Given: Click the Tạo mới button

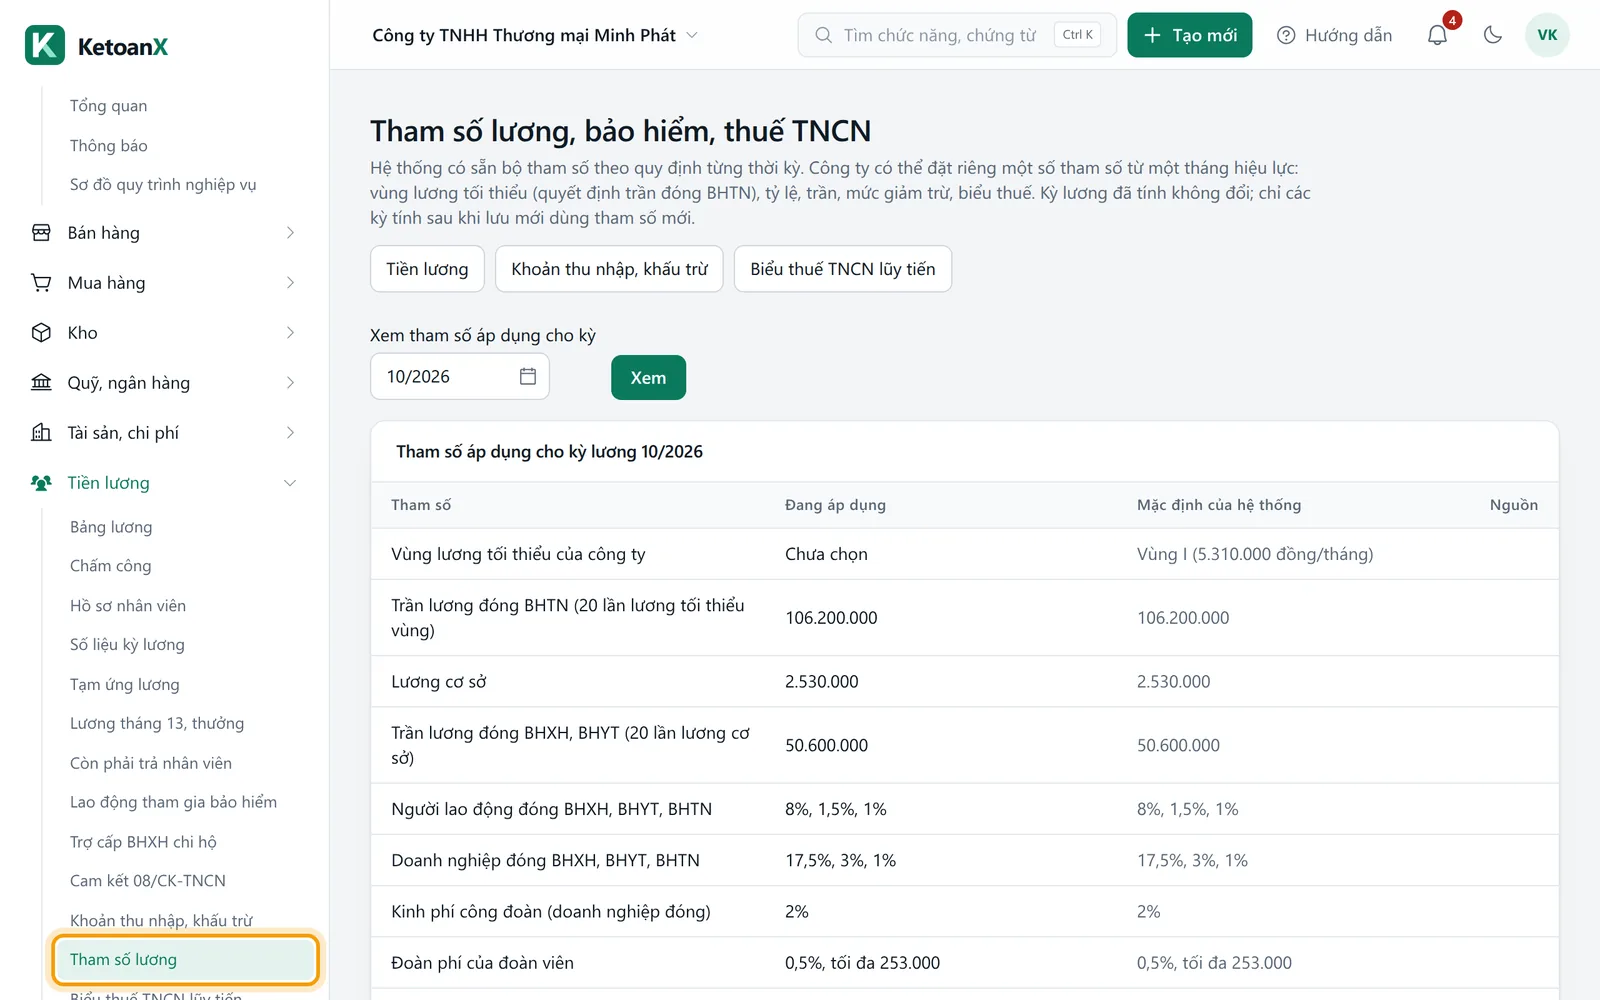Looking at the screenshot, I should [x=1189, y=35].
